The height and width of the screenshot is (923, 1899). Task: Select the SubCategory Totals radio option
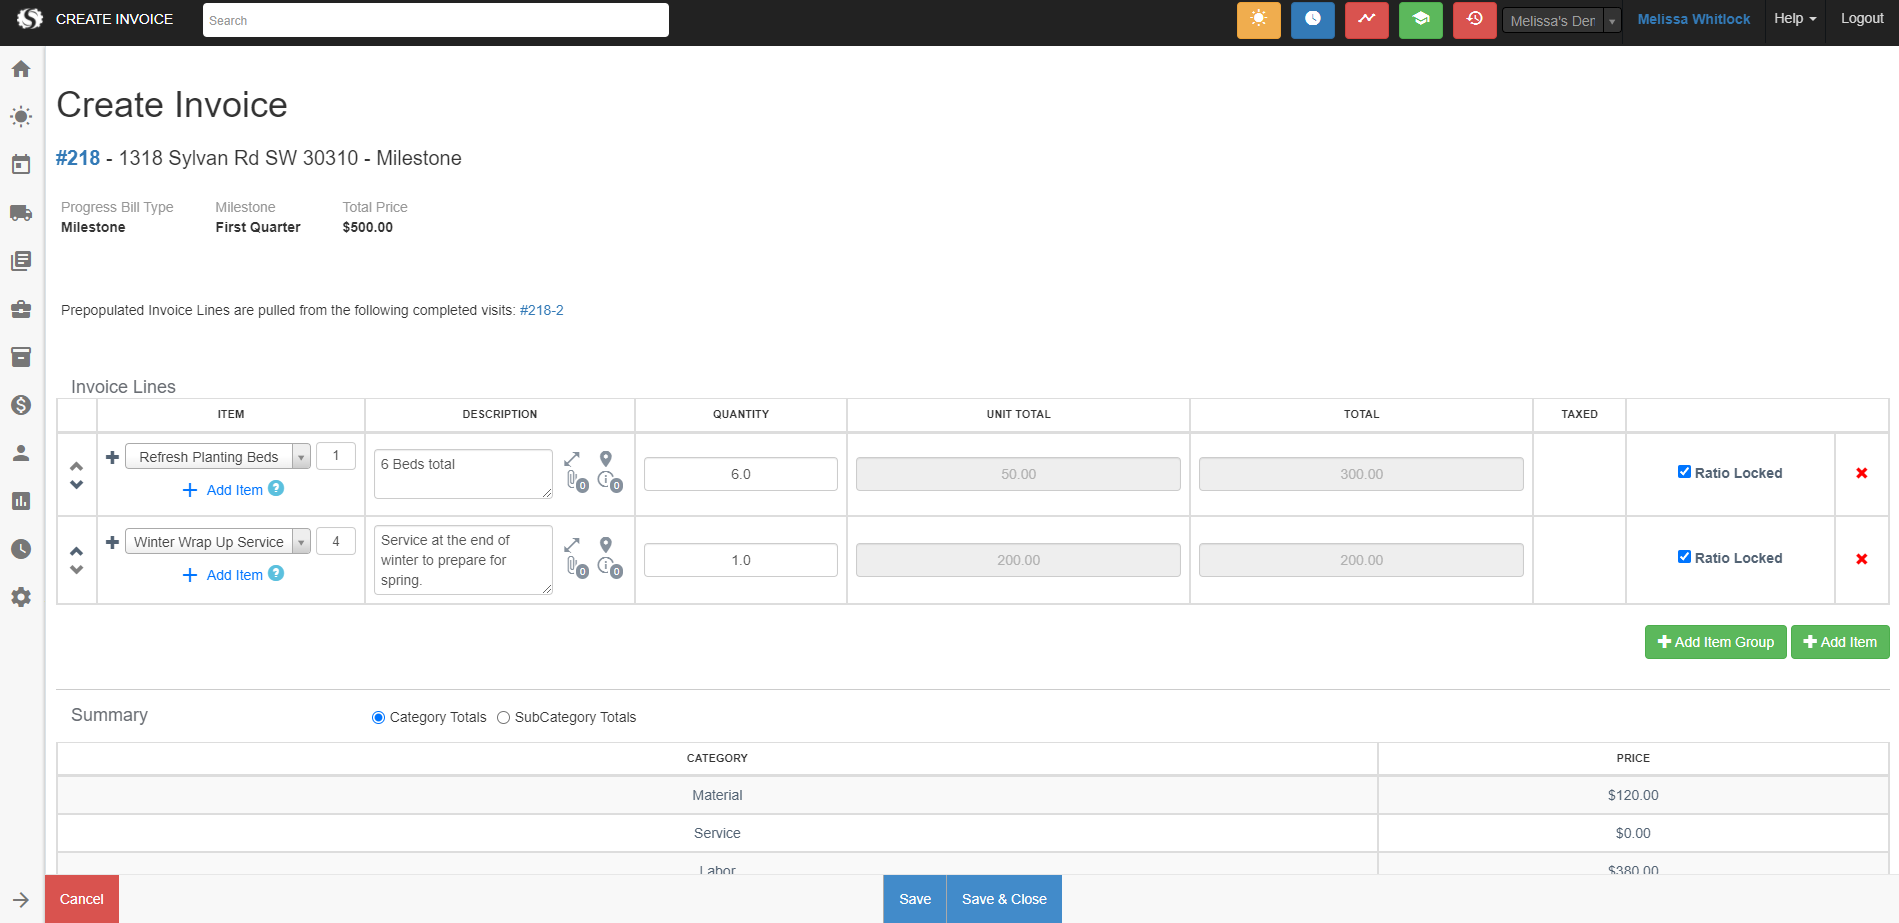point(504,718)
